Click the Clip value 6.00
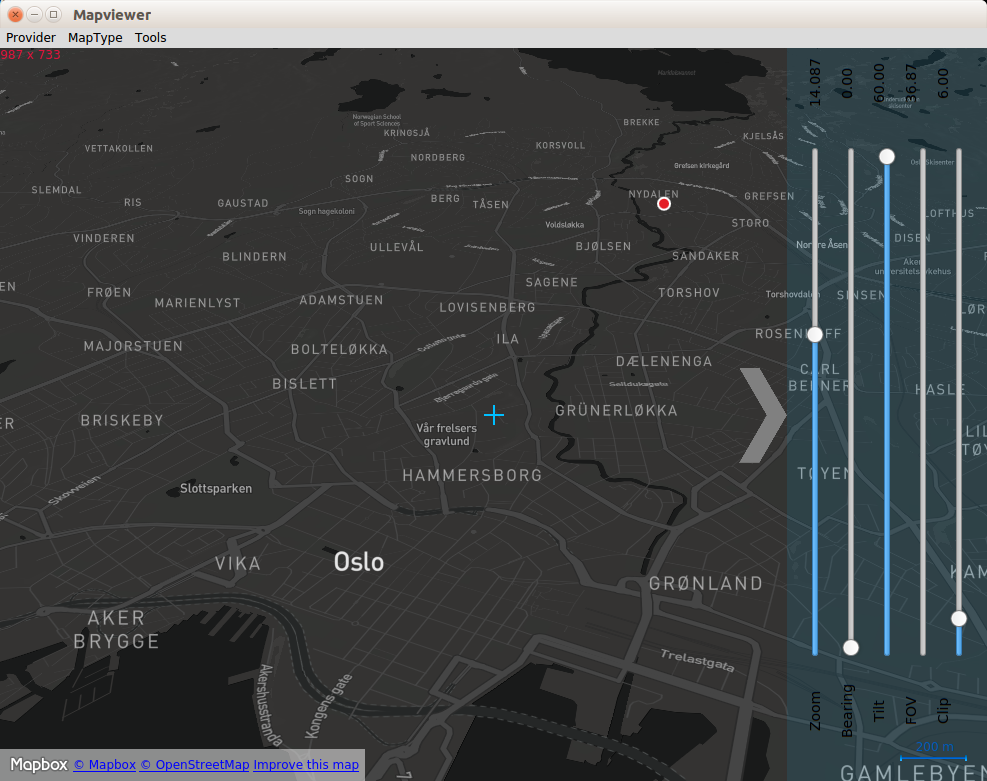 click(x=942, y=83)
